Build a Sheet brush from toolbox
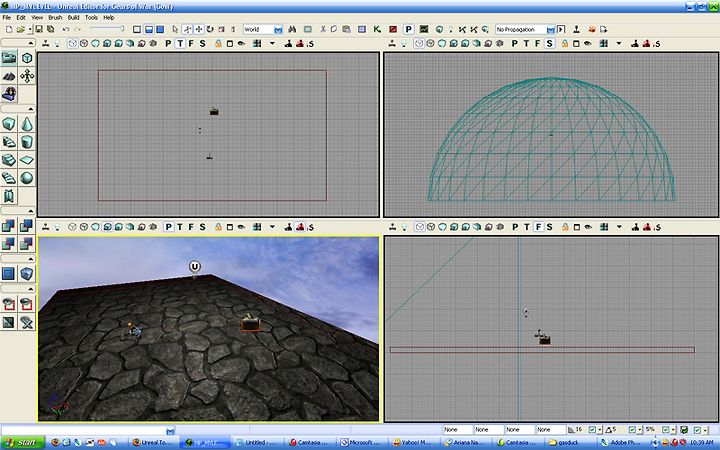This screenshot has width=720, height=450. pos(27,160)
